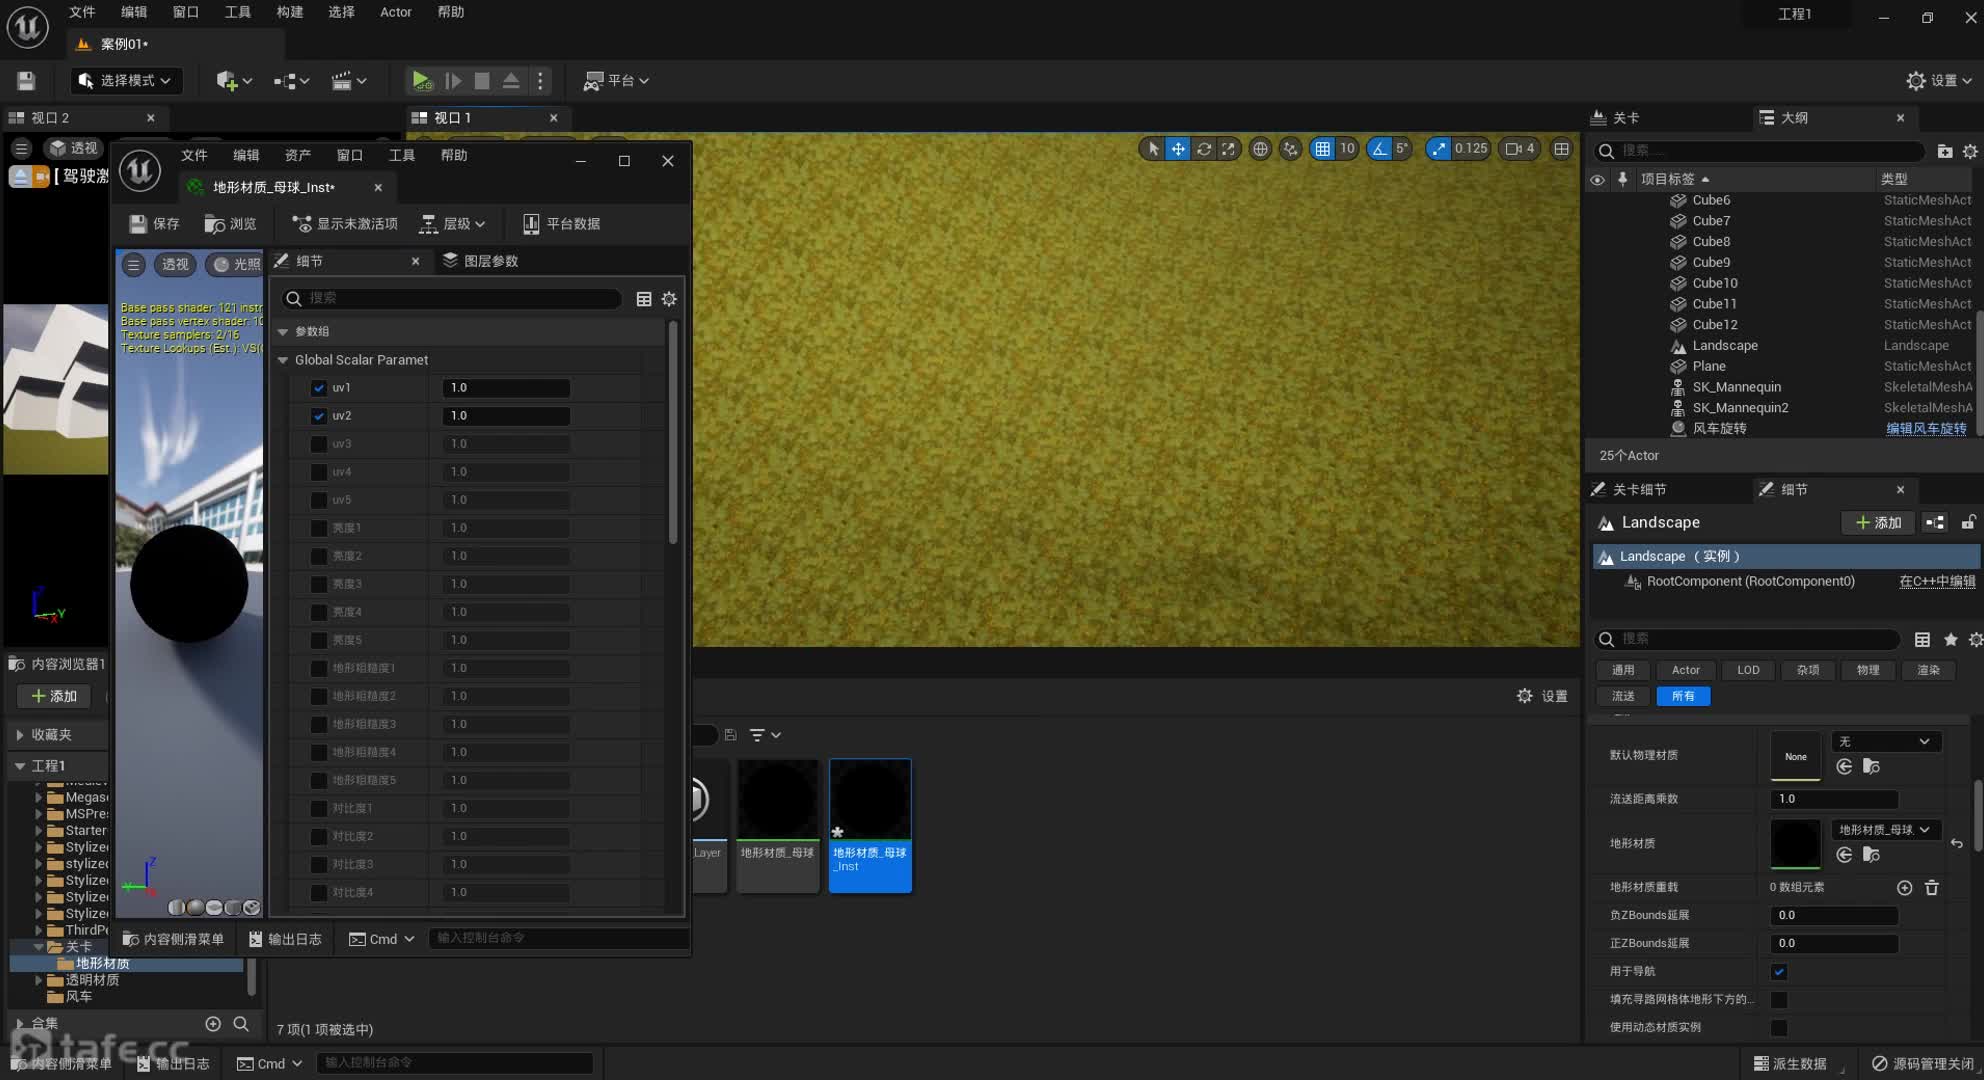Collapse the 参数组 section

283,332
